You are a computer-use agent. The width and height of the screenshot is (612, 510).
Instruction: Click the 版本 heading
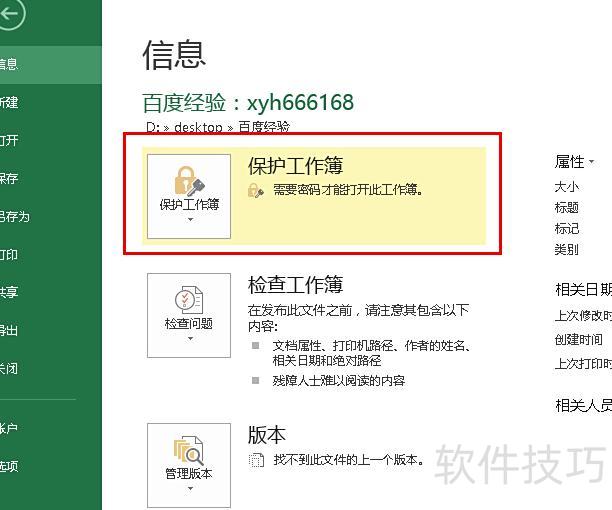267,435
